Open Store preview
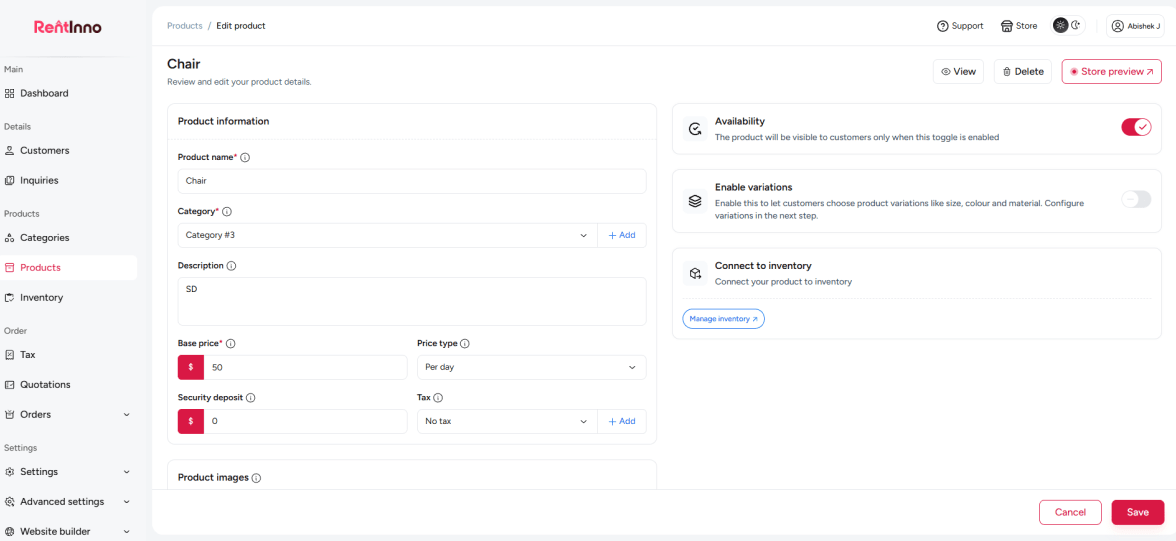1176x541 pixels. pos(1112,72)
